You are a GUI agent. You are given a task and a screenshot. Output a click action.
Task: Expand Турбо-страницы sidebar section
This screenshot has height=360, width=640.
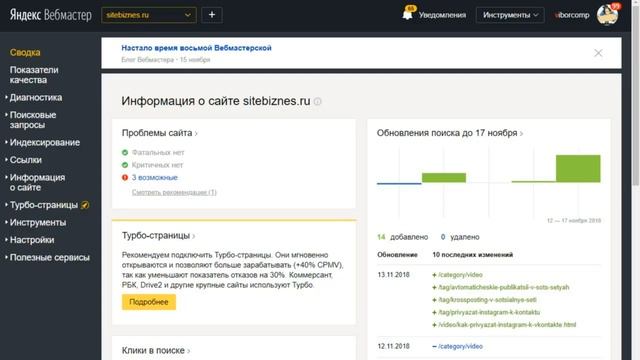pos(43,205)
